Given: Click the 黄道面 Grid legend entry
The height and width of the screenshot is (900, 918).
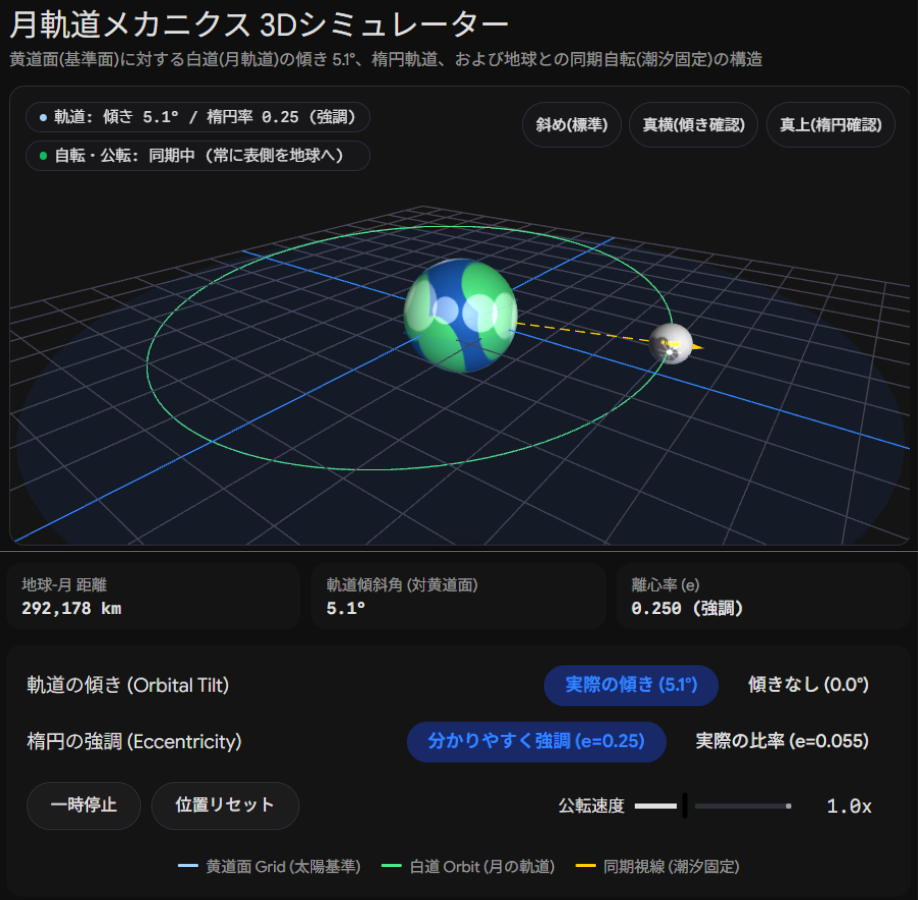Looking at the screenshot, I should [269, 866].
